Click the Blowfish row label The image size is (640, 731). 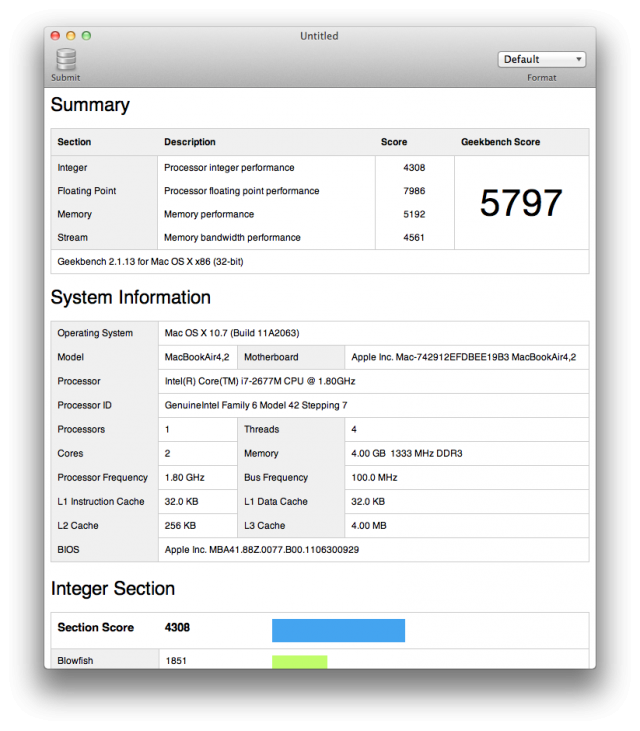click(75, 661)
